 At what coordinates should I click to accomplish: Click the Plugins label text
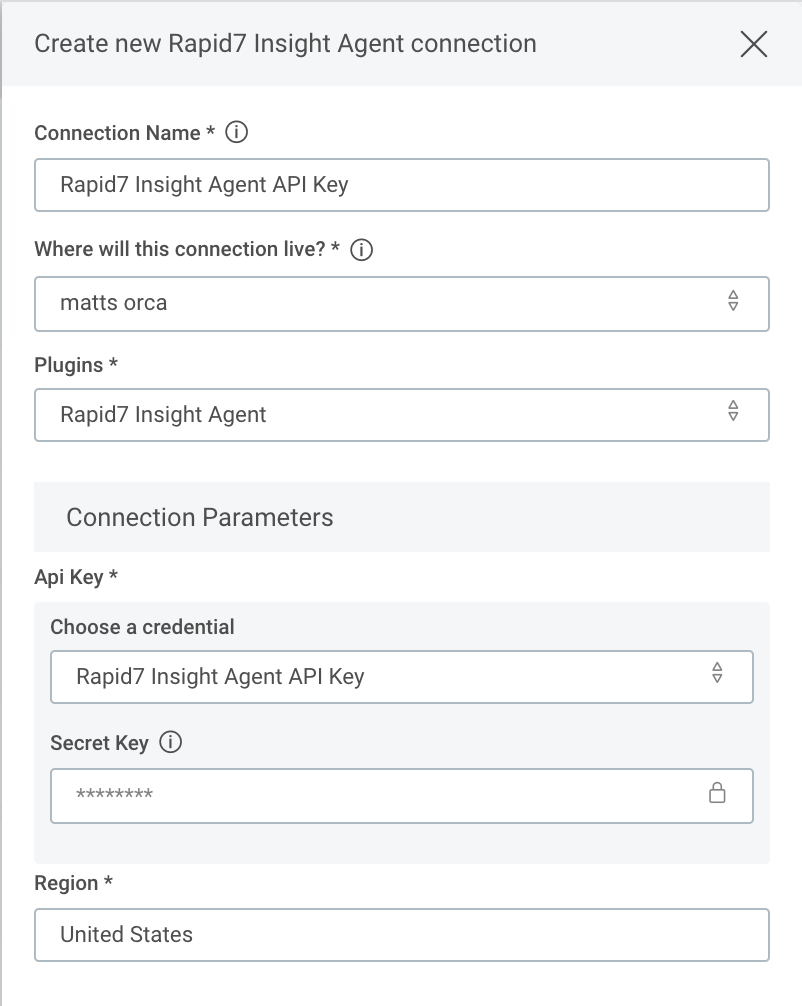click(69, 365)
